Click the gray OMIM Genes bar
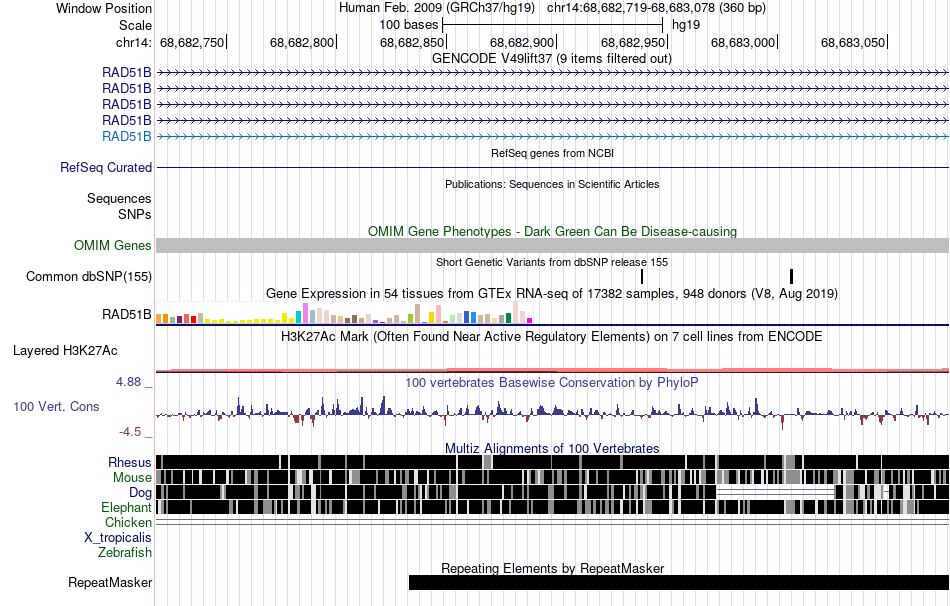The height and width of the screenshot is (606, 950). (x=553, y=245)
